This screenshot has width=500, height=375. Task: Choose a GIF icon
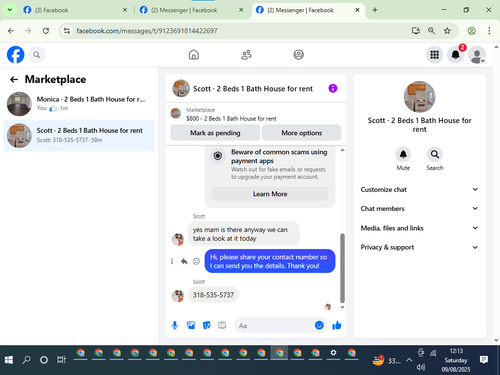click(222, 325)
